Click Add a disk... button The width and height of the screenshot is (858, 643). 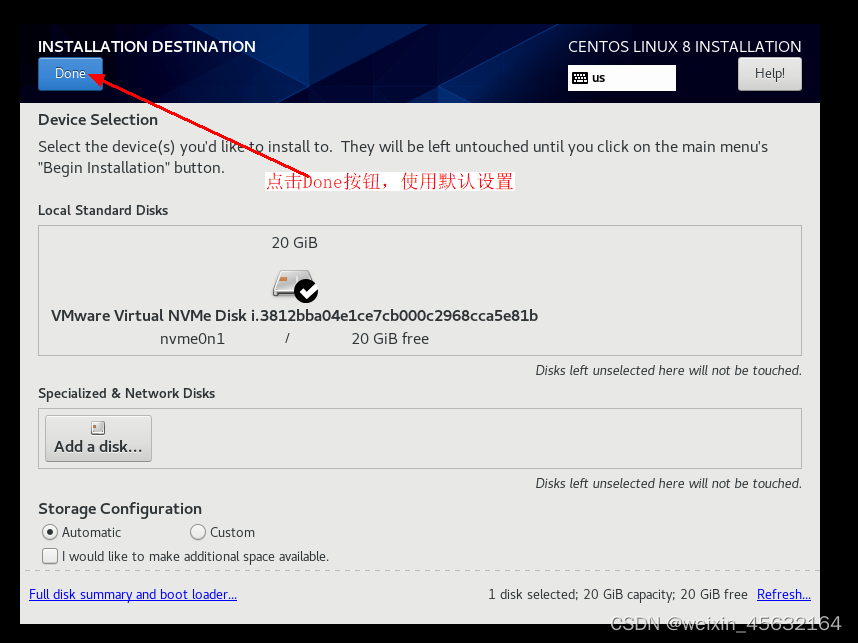click(x=98, y=438)
